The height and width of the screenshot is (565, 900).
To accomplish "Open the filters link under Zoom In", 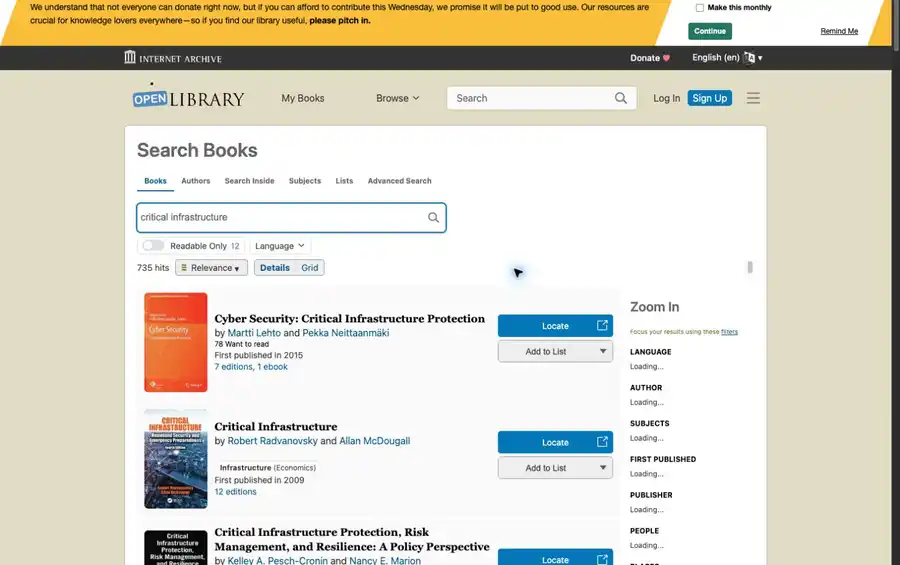I will point(729,332).
